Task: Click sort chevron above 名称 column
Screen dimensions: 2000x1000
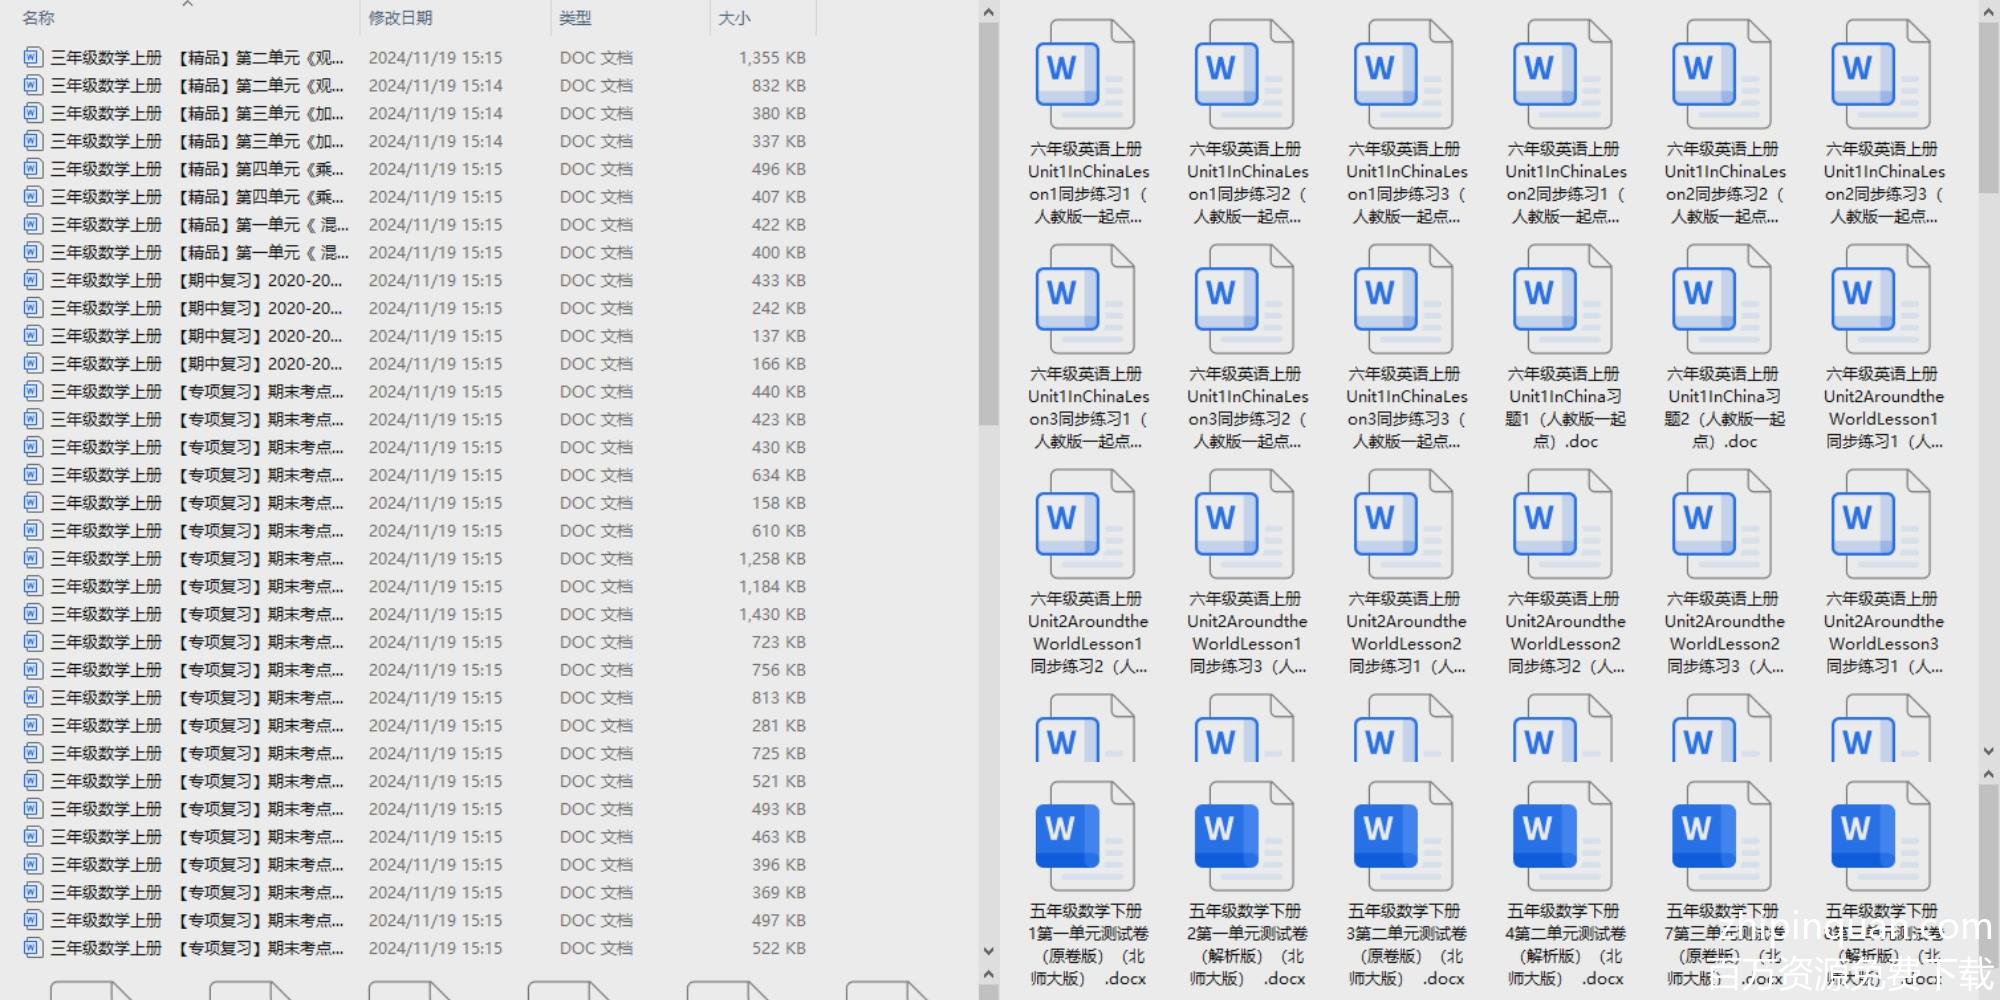Action: point(187,5)
